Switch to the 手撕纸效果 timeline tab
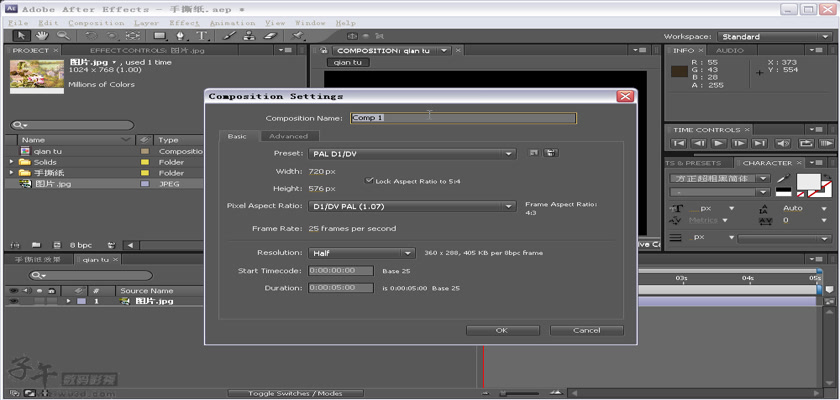Image resolution: width=840 pixels, height=400 pixels. click(x=38, y=259)
